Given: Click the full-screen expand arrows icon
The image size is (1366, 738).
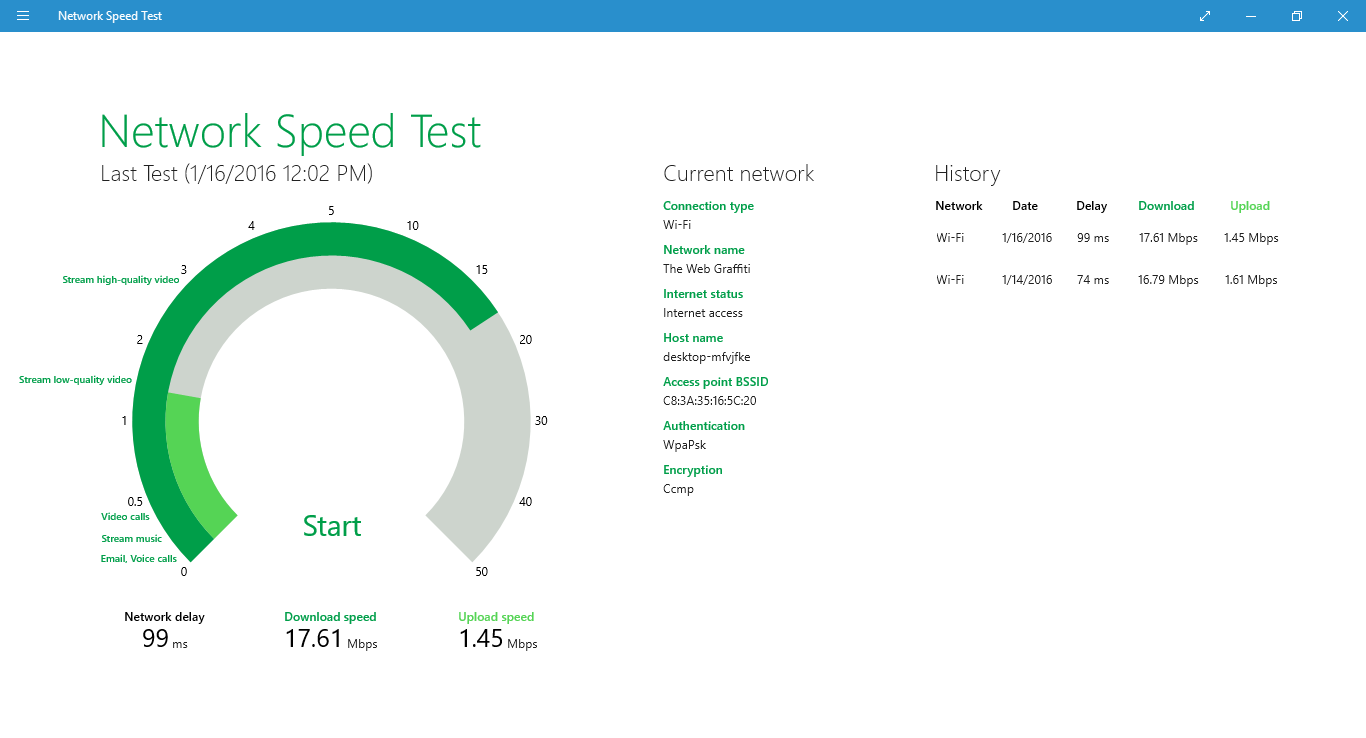Looking at the screenshot, I should pos(1205,16).
